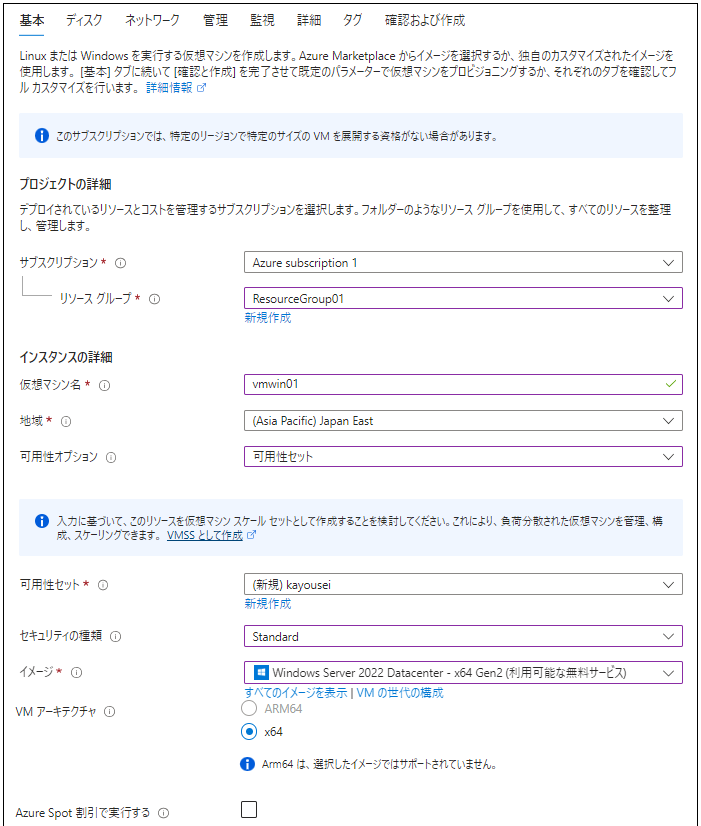Select the x64 architecture radio button
The image size is (701, 826).
(249, 732)
